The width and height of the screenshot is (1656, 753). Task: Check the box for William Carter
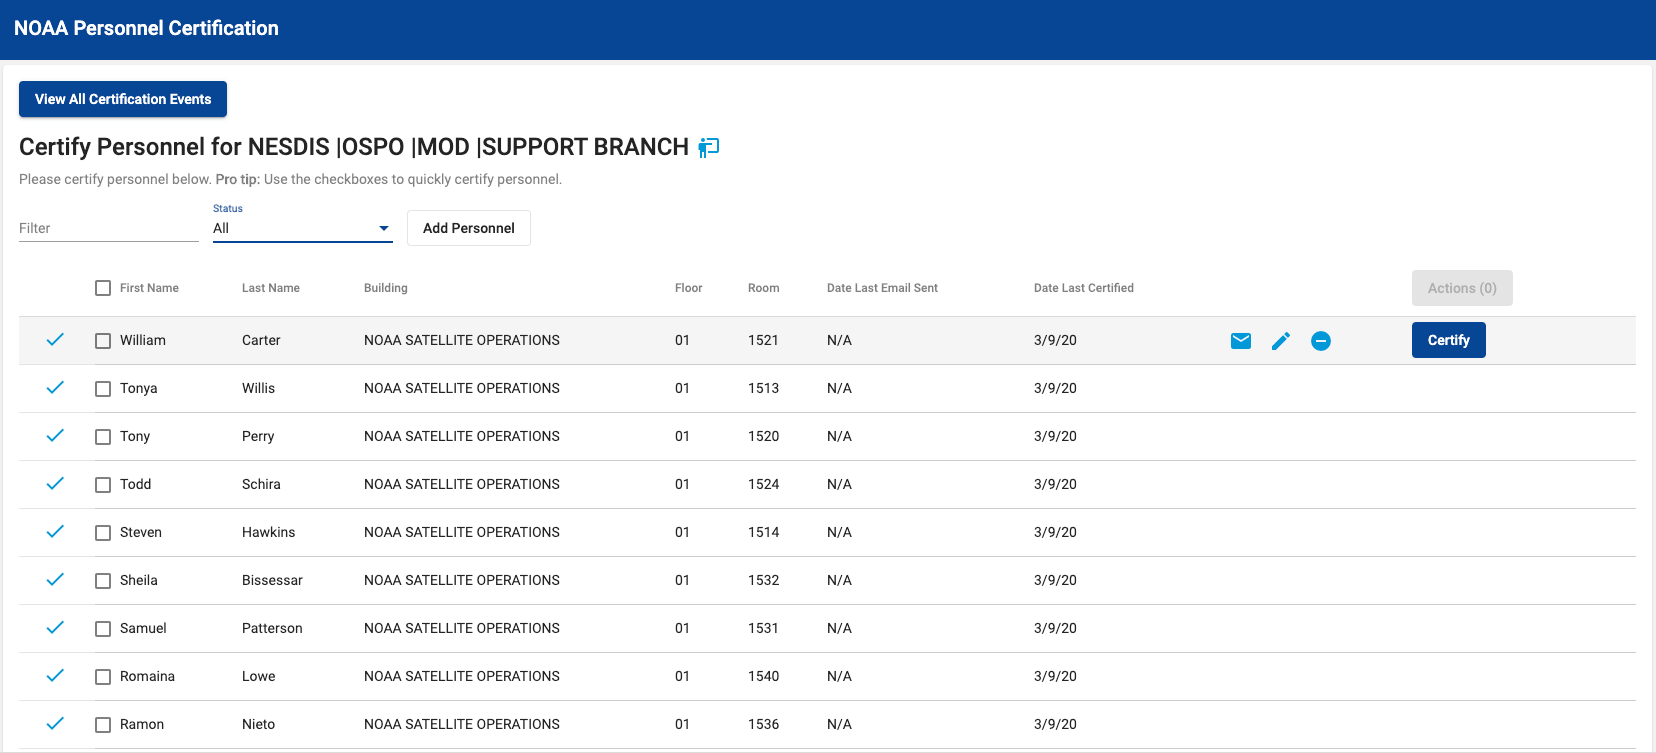pos(103,341)
